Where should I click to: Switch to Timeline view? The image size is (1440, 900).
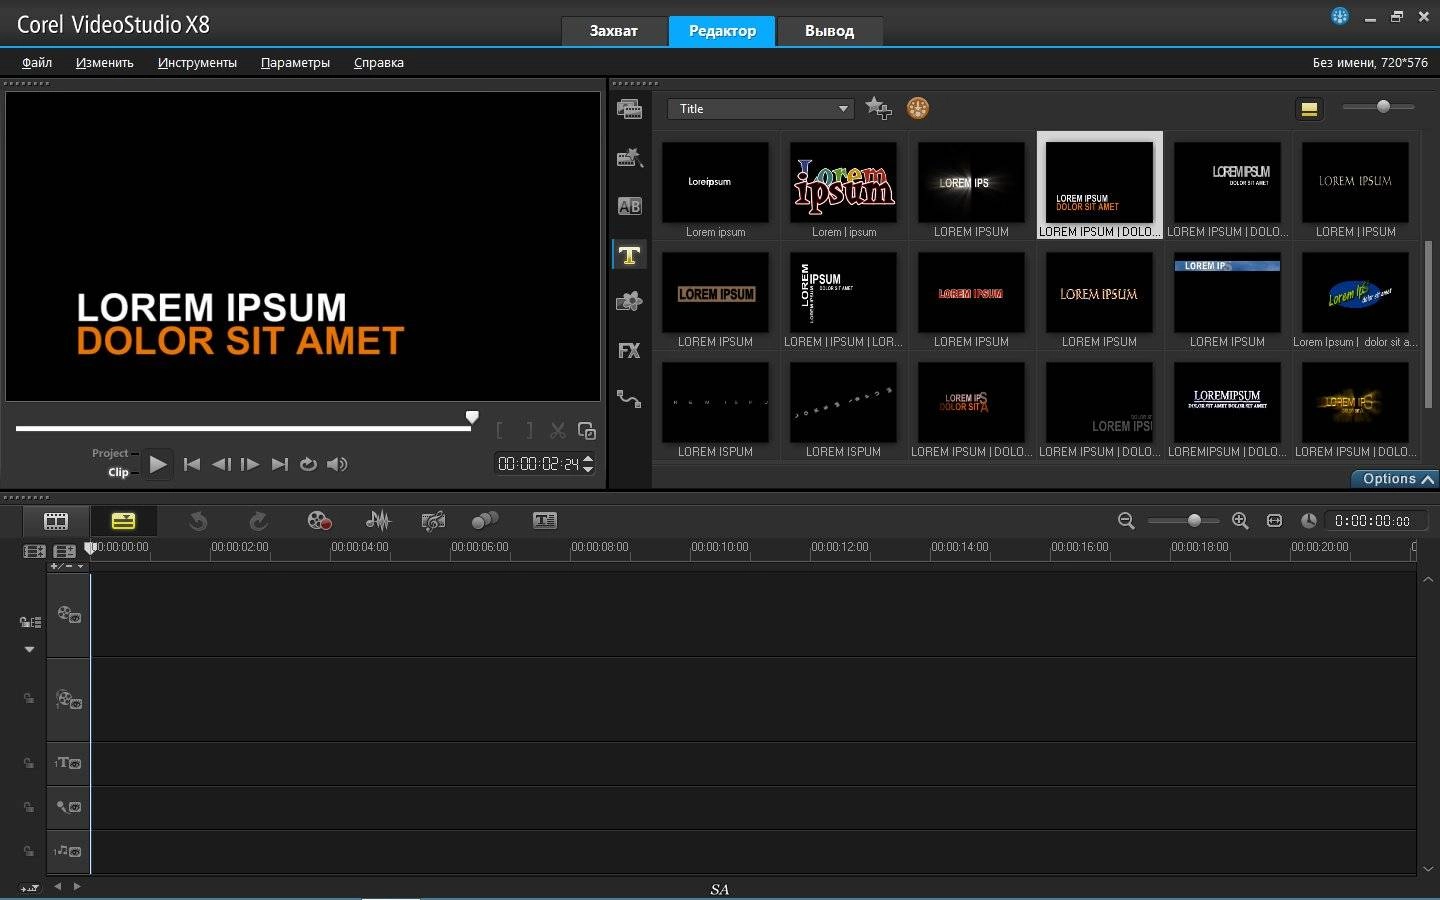tap(123, 521)
